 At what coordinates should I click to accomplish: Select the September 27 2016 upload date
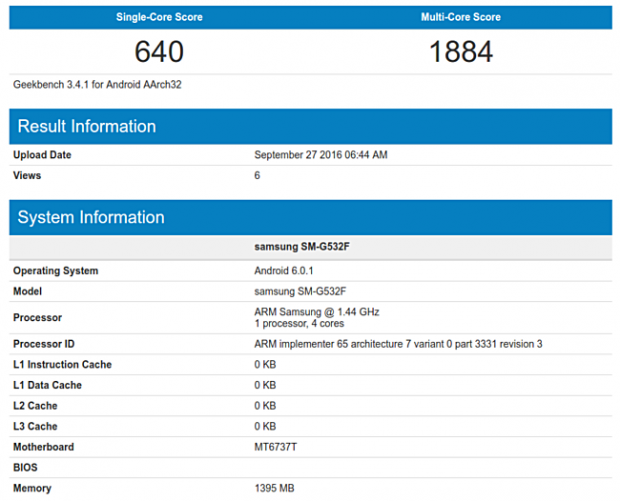coord(321,155)
